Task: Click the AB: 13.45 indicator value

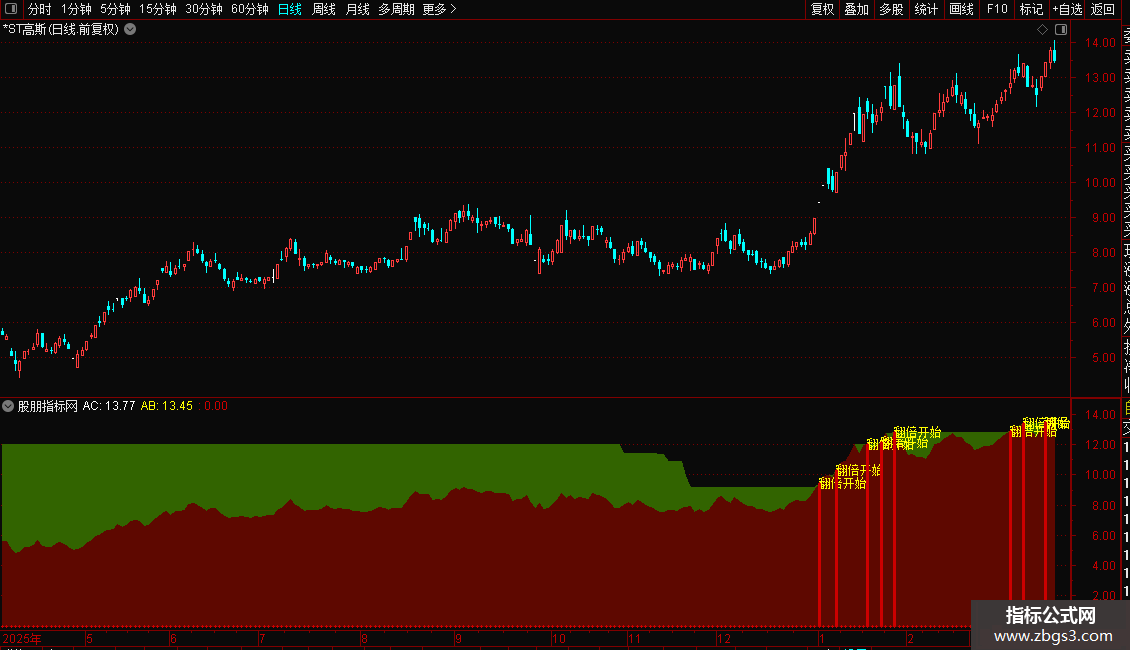Action: pyautogui.click(x=166, y=406)
